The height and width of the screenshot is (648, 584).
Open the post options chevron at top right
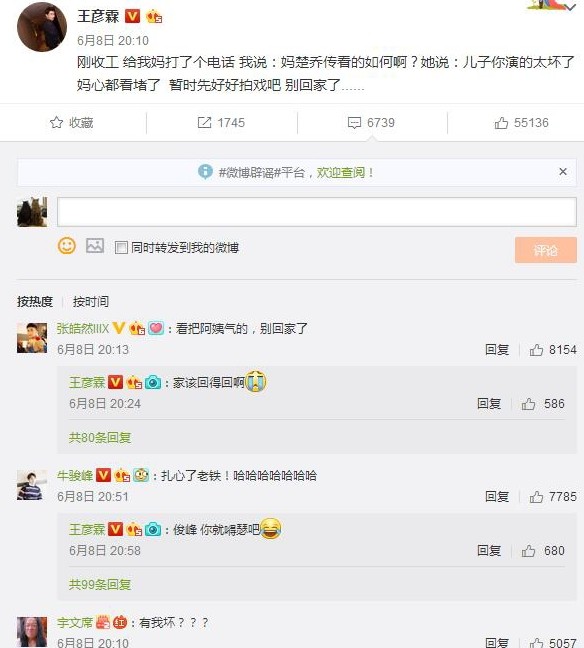(x=570, y=7)
